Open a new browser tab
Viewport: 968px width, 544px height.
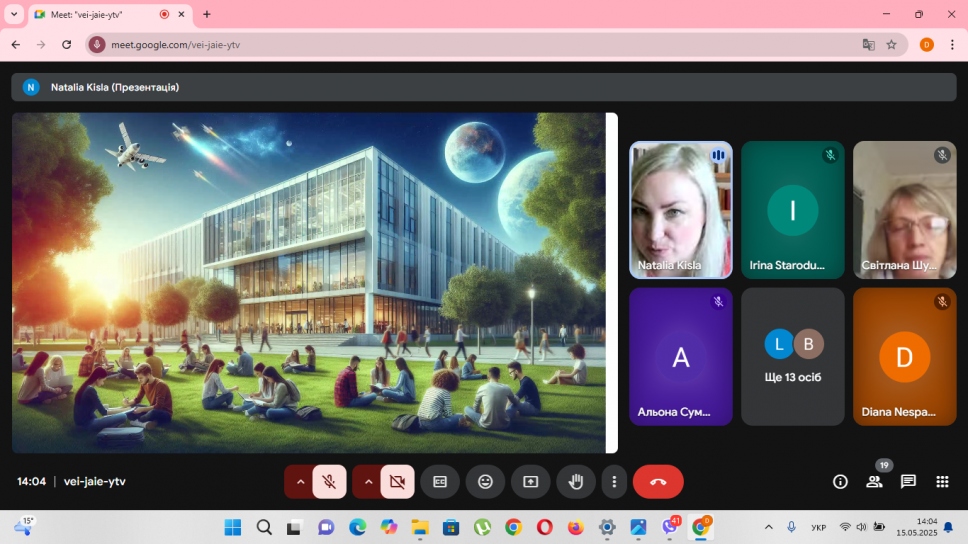pyautogui.click(x=207, y=14)
